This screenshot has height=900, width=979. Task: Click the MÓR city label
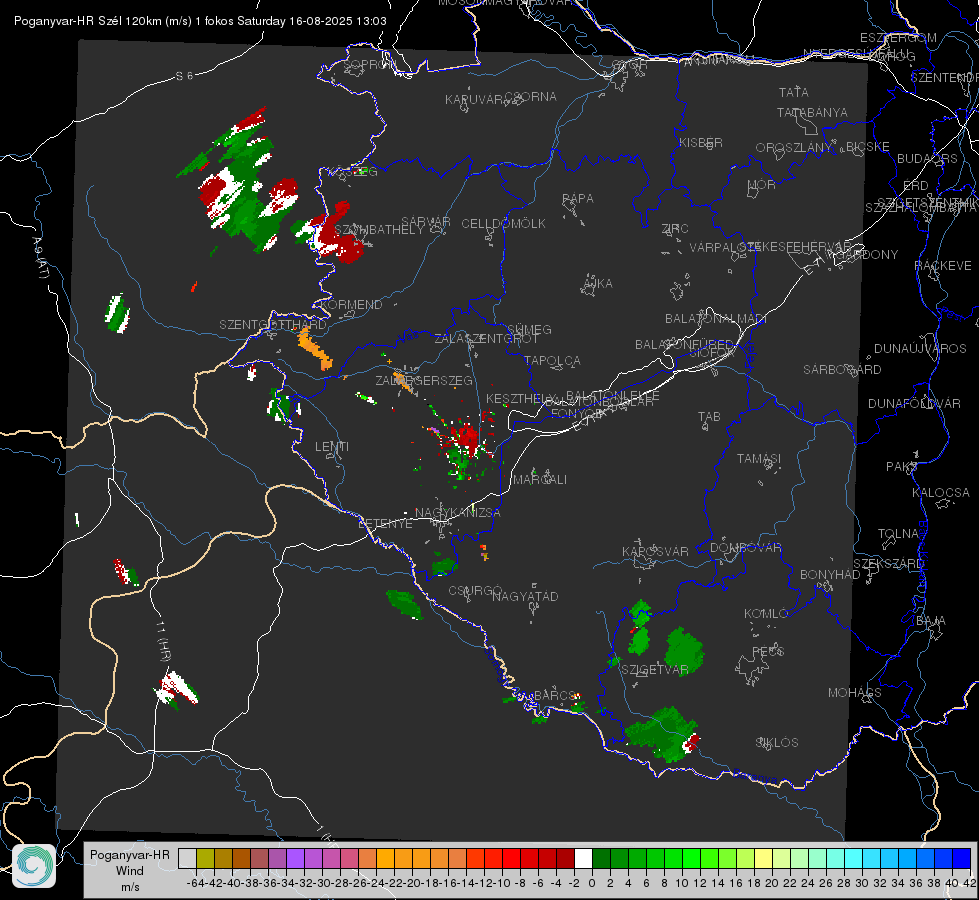tap(762, 185)
